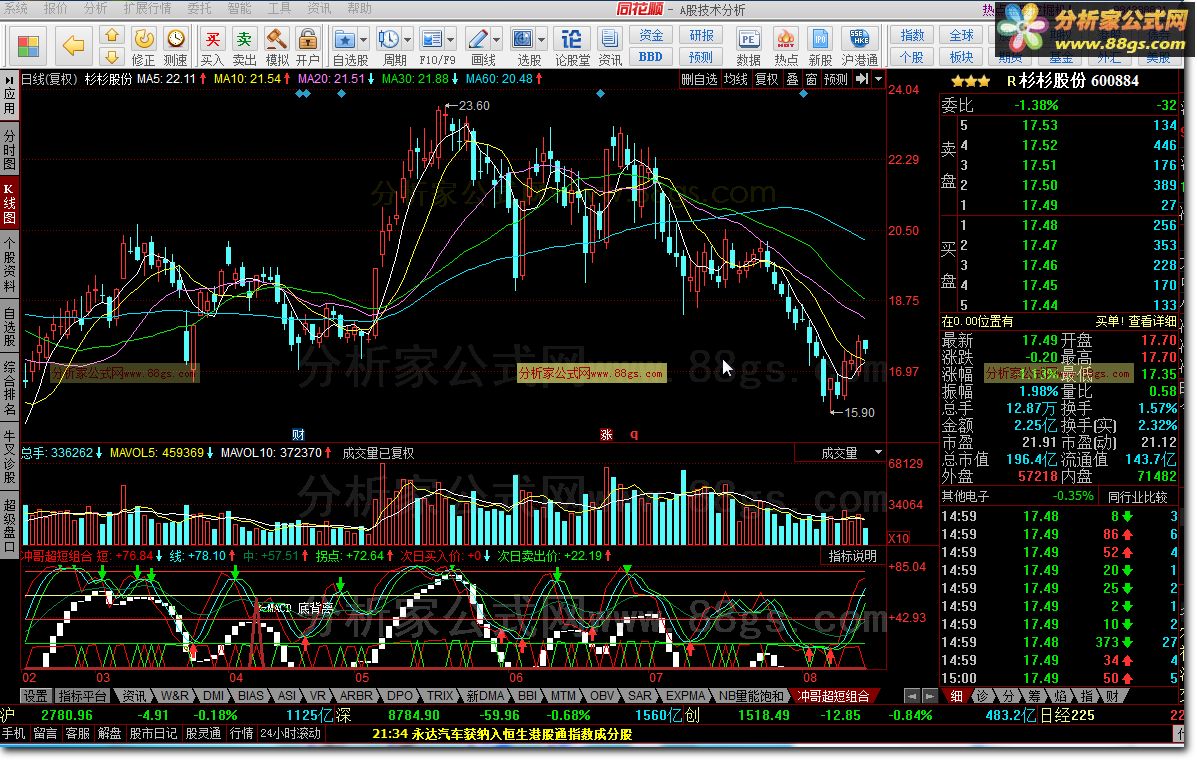
Task: Click the 开户 padlock account icon
Action: (308, 47)
